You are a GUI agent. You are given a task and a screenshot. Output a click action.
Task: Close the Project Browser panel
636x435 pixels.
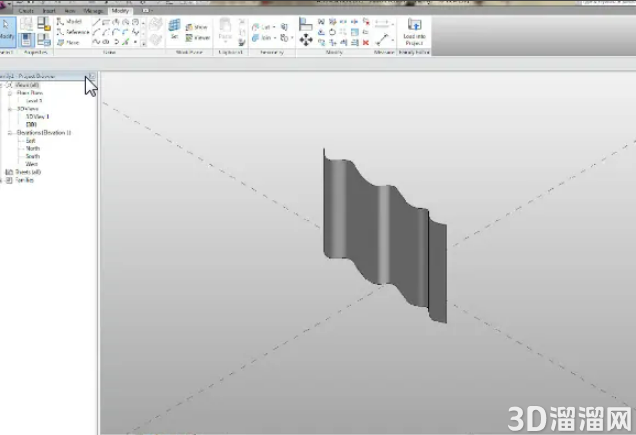pos(92,76)
